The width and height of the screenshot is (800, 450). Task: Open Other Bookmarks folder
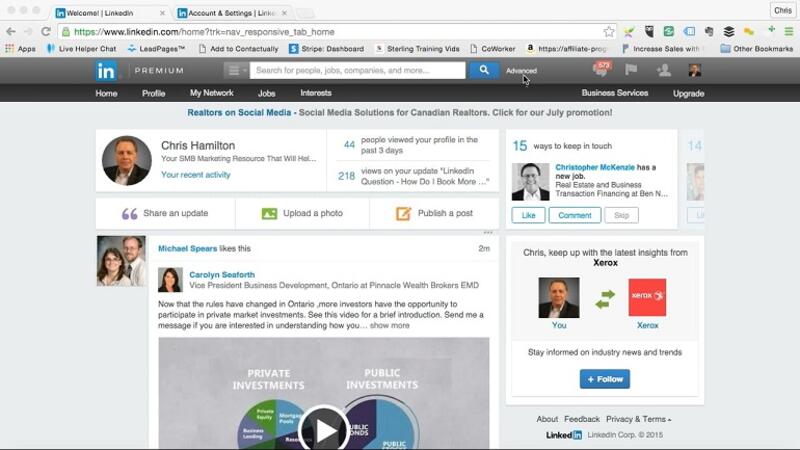[x=757, y=48]
